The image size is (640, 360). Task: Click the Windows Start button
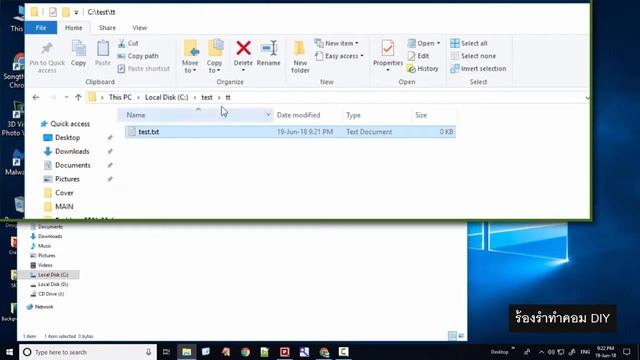[x=9, y=352]
